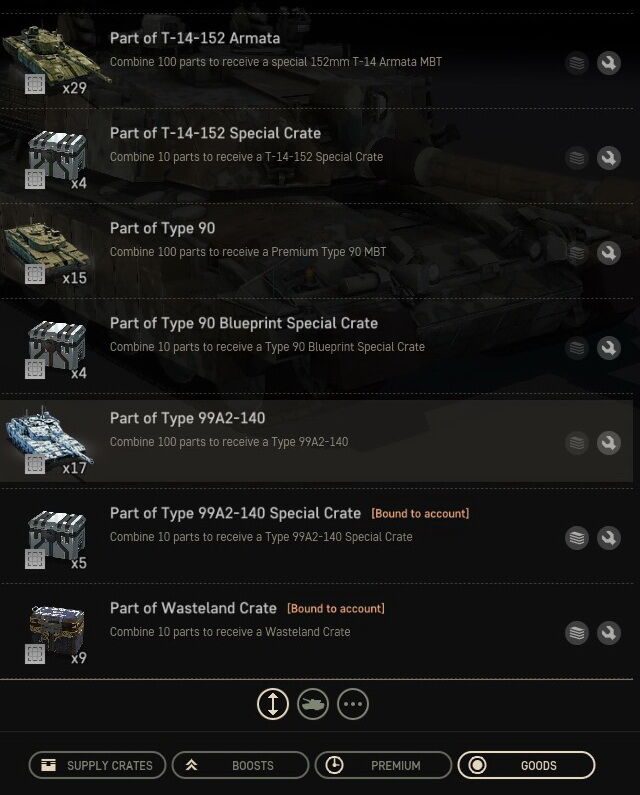This screenshot has height=795, width=640.
Task: Go to the Premium tab
Action: (383, 765)
